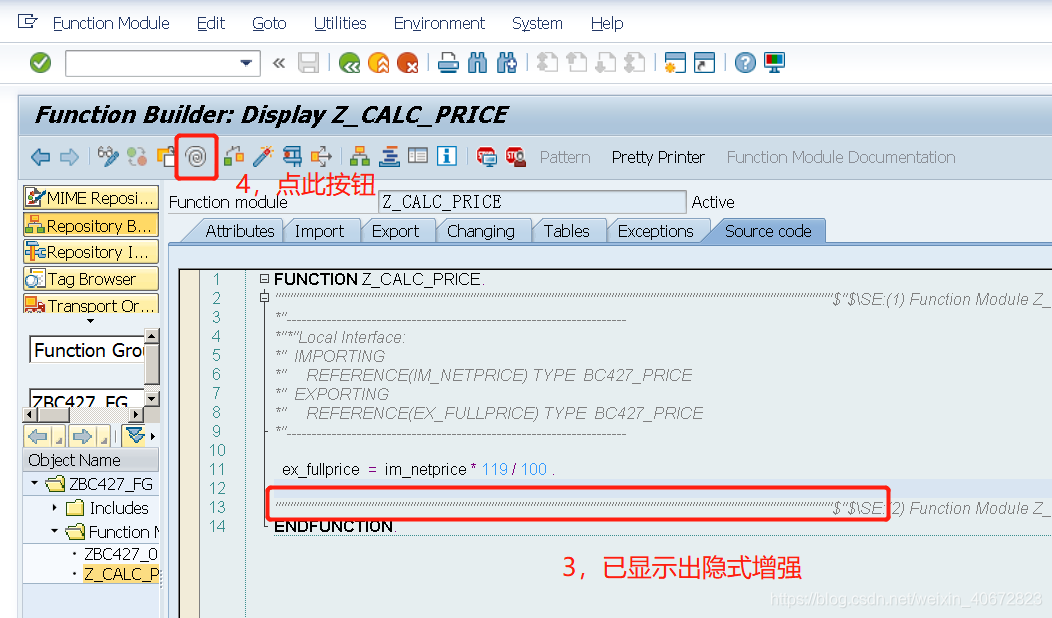Open the Function Group object type dropdown
The width and height of the screenshot is (1052, 618).
[x=152, y=335]
